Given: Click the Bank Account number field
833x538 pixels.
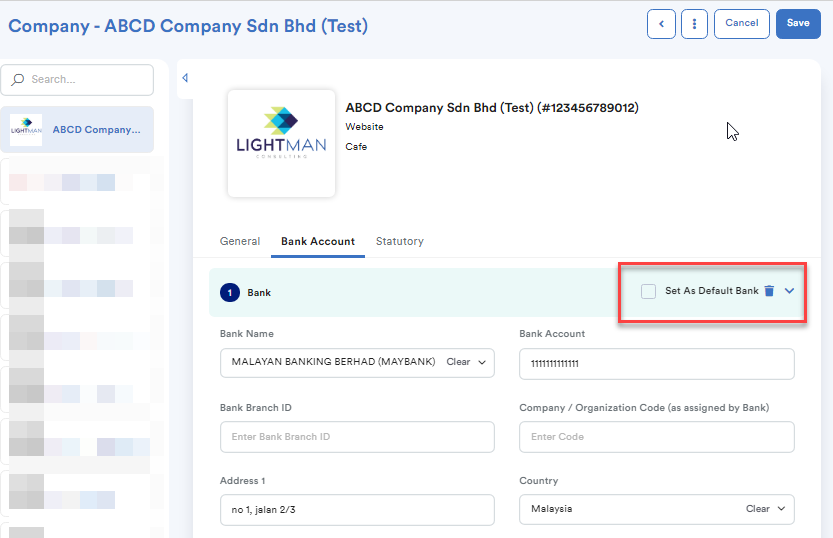Looking at the screenshot, I should 657,364.
